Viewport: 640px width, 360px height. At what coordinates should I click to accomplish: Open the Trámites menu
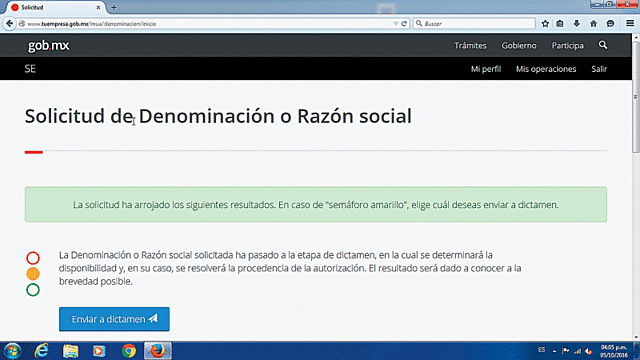[x=470, y=45]
